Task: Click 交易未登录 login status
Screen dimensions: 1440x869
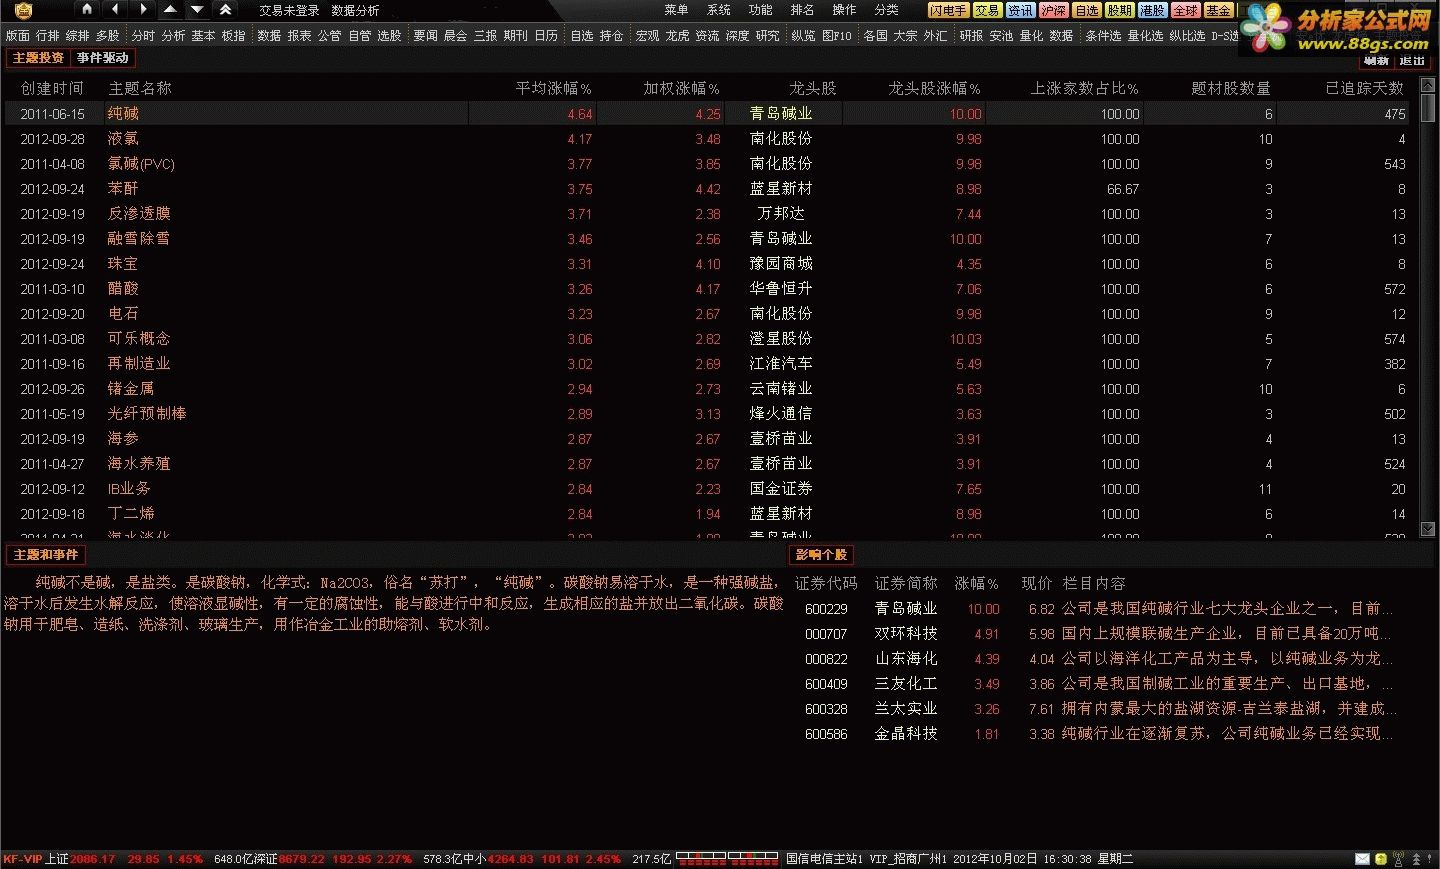Action: click(289, 10)
